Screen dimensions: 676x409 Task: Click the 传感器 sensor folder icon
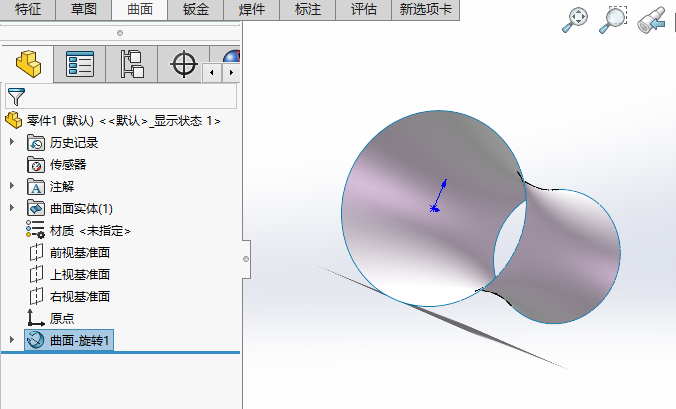[36, 165]
